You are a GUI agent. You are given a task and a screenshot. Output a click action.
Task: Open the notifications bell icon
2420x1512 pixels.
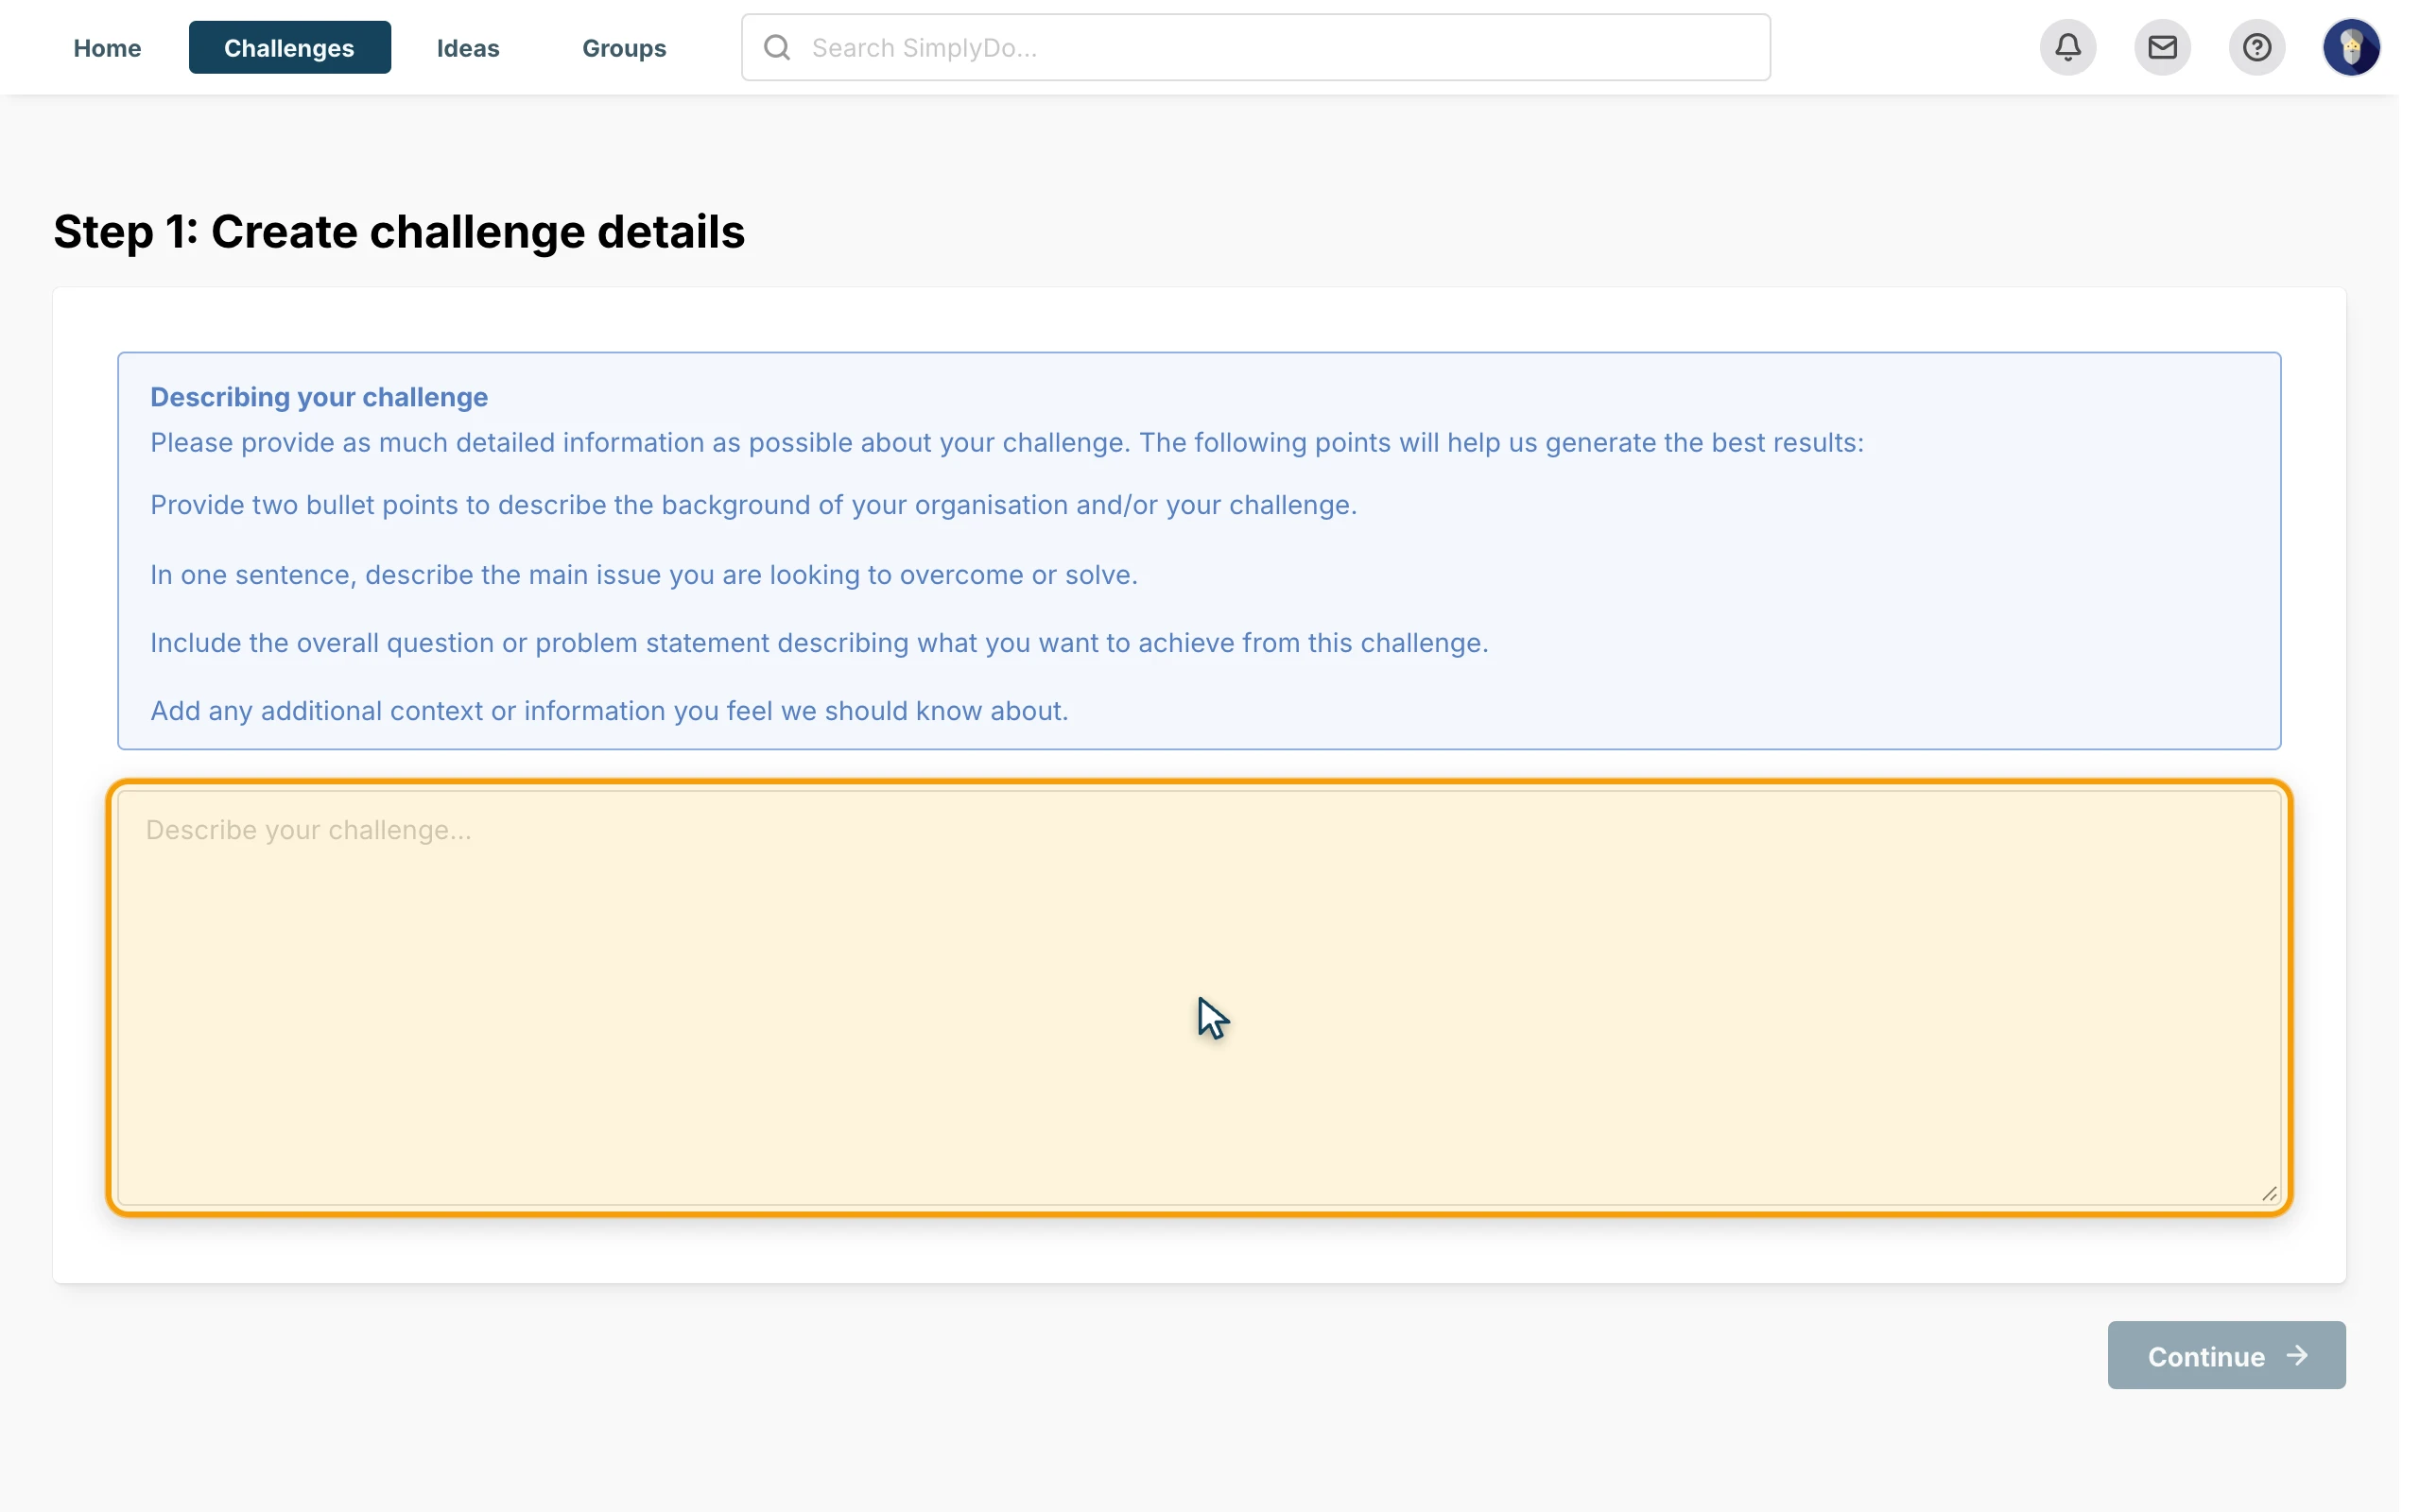tap(2068, 47)
